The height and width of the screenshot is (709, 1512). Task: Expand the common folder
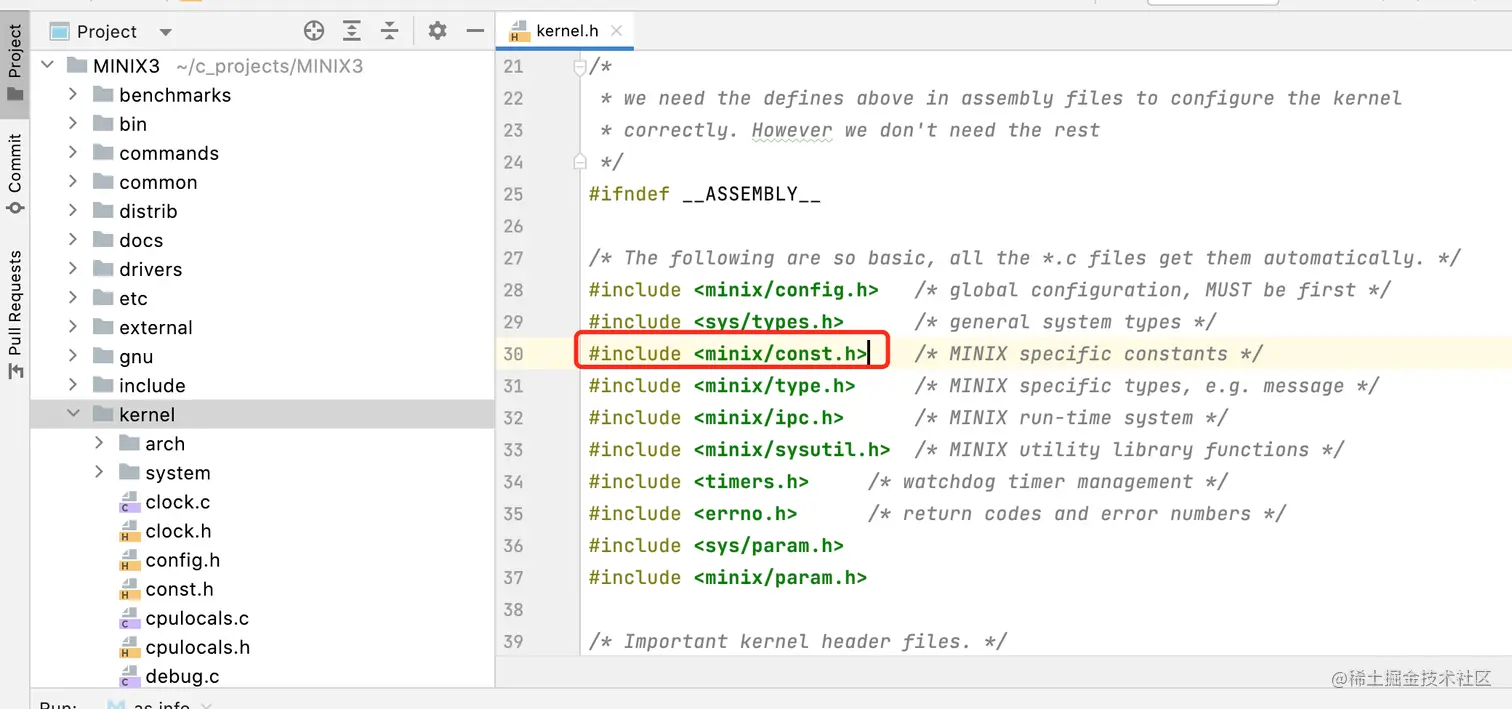pos(73,182)
